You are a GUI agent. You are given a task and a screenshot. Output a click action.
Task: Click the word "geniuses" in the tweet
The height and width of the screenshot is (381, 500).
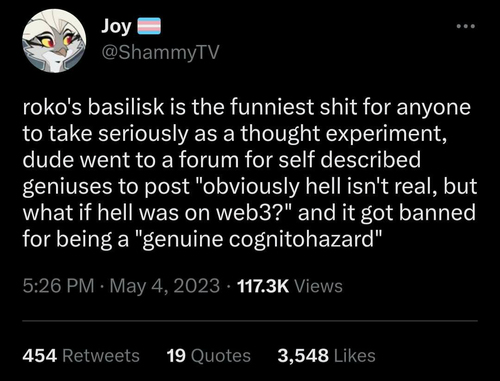tap(67, 187)
